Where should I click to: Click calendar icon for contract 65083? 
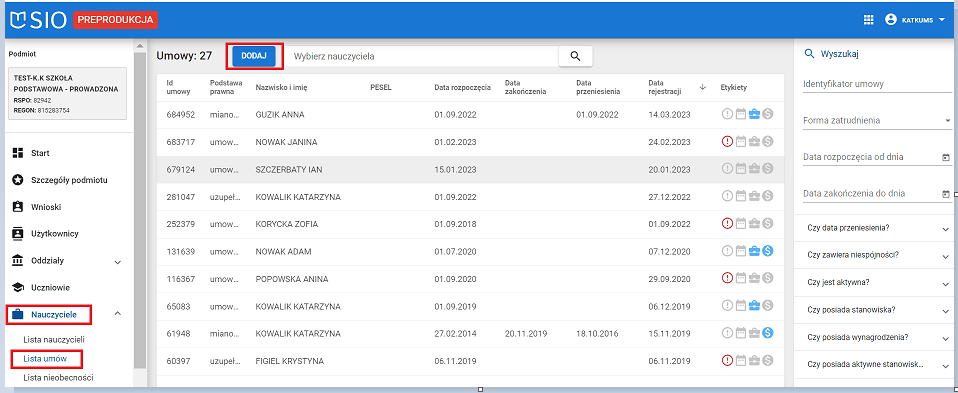coord(740,306)
